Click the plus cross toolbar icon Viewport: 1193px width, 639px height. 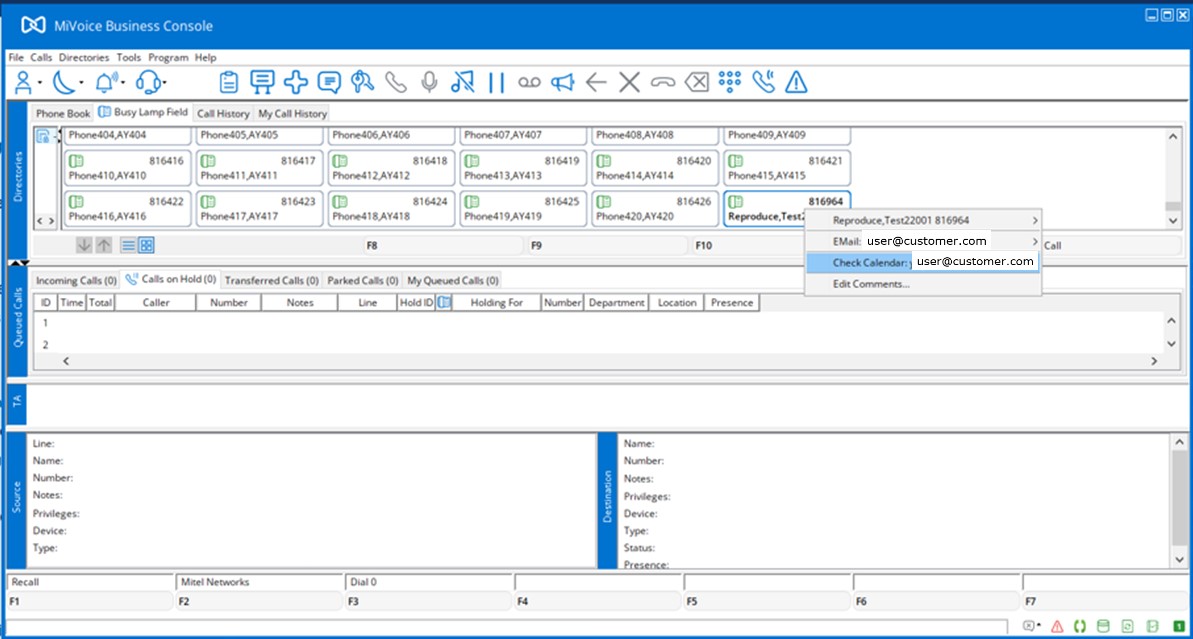[x=295, y=82]
